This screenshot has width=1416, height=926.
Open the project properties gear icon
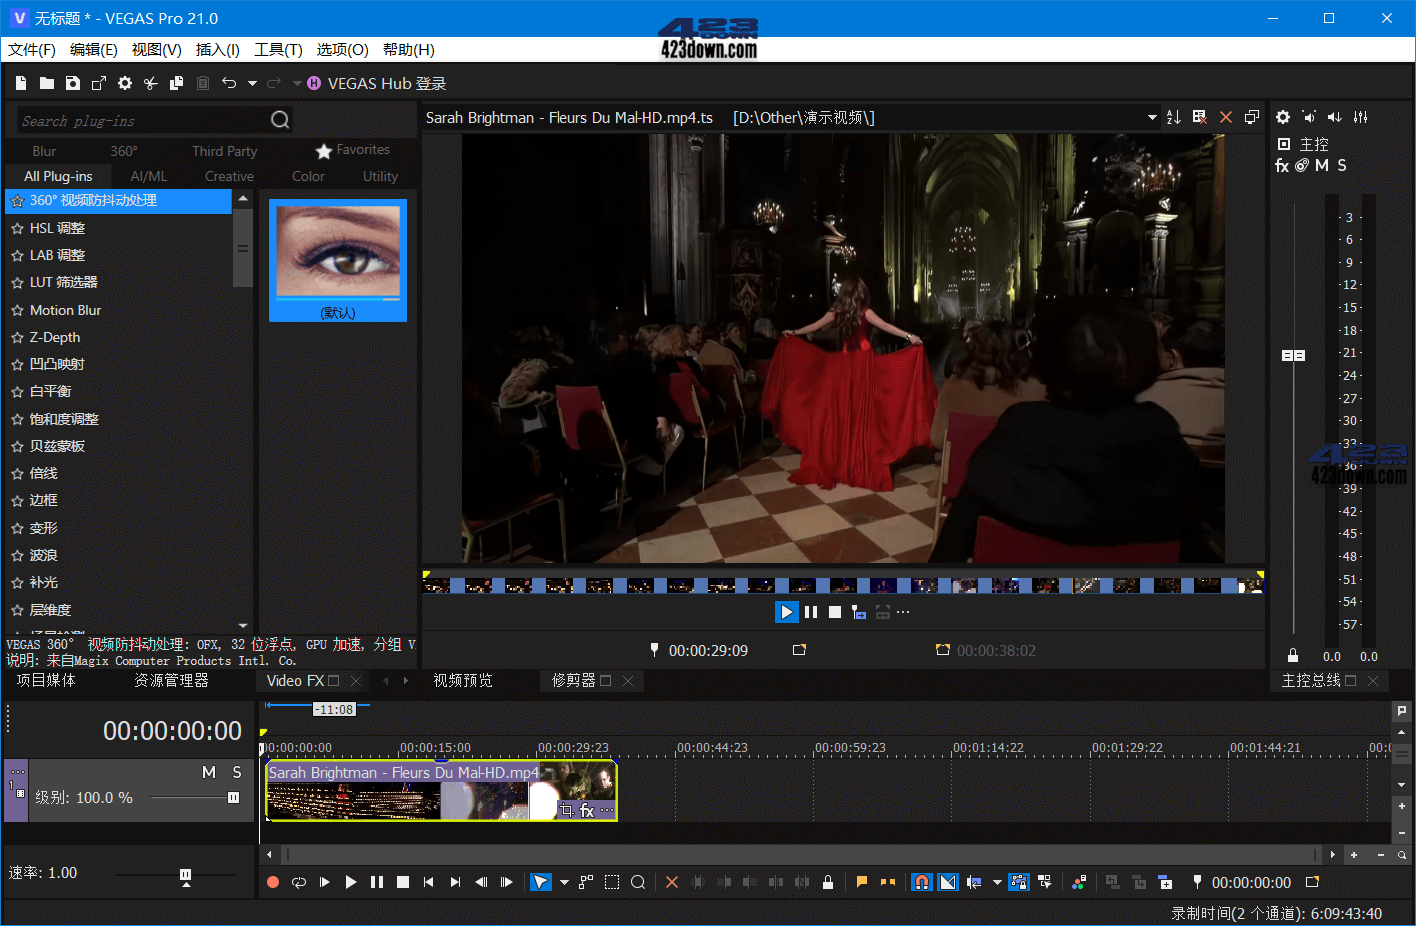click(x=124, y=83)
